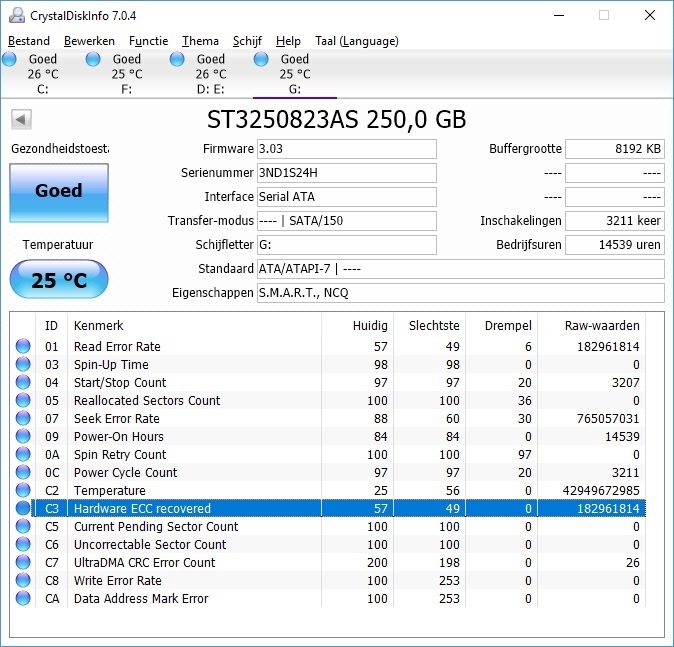Click status orb of Uncorrectable Sector Count row

(23, 544)
